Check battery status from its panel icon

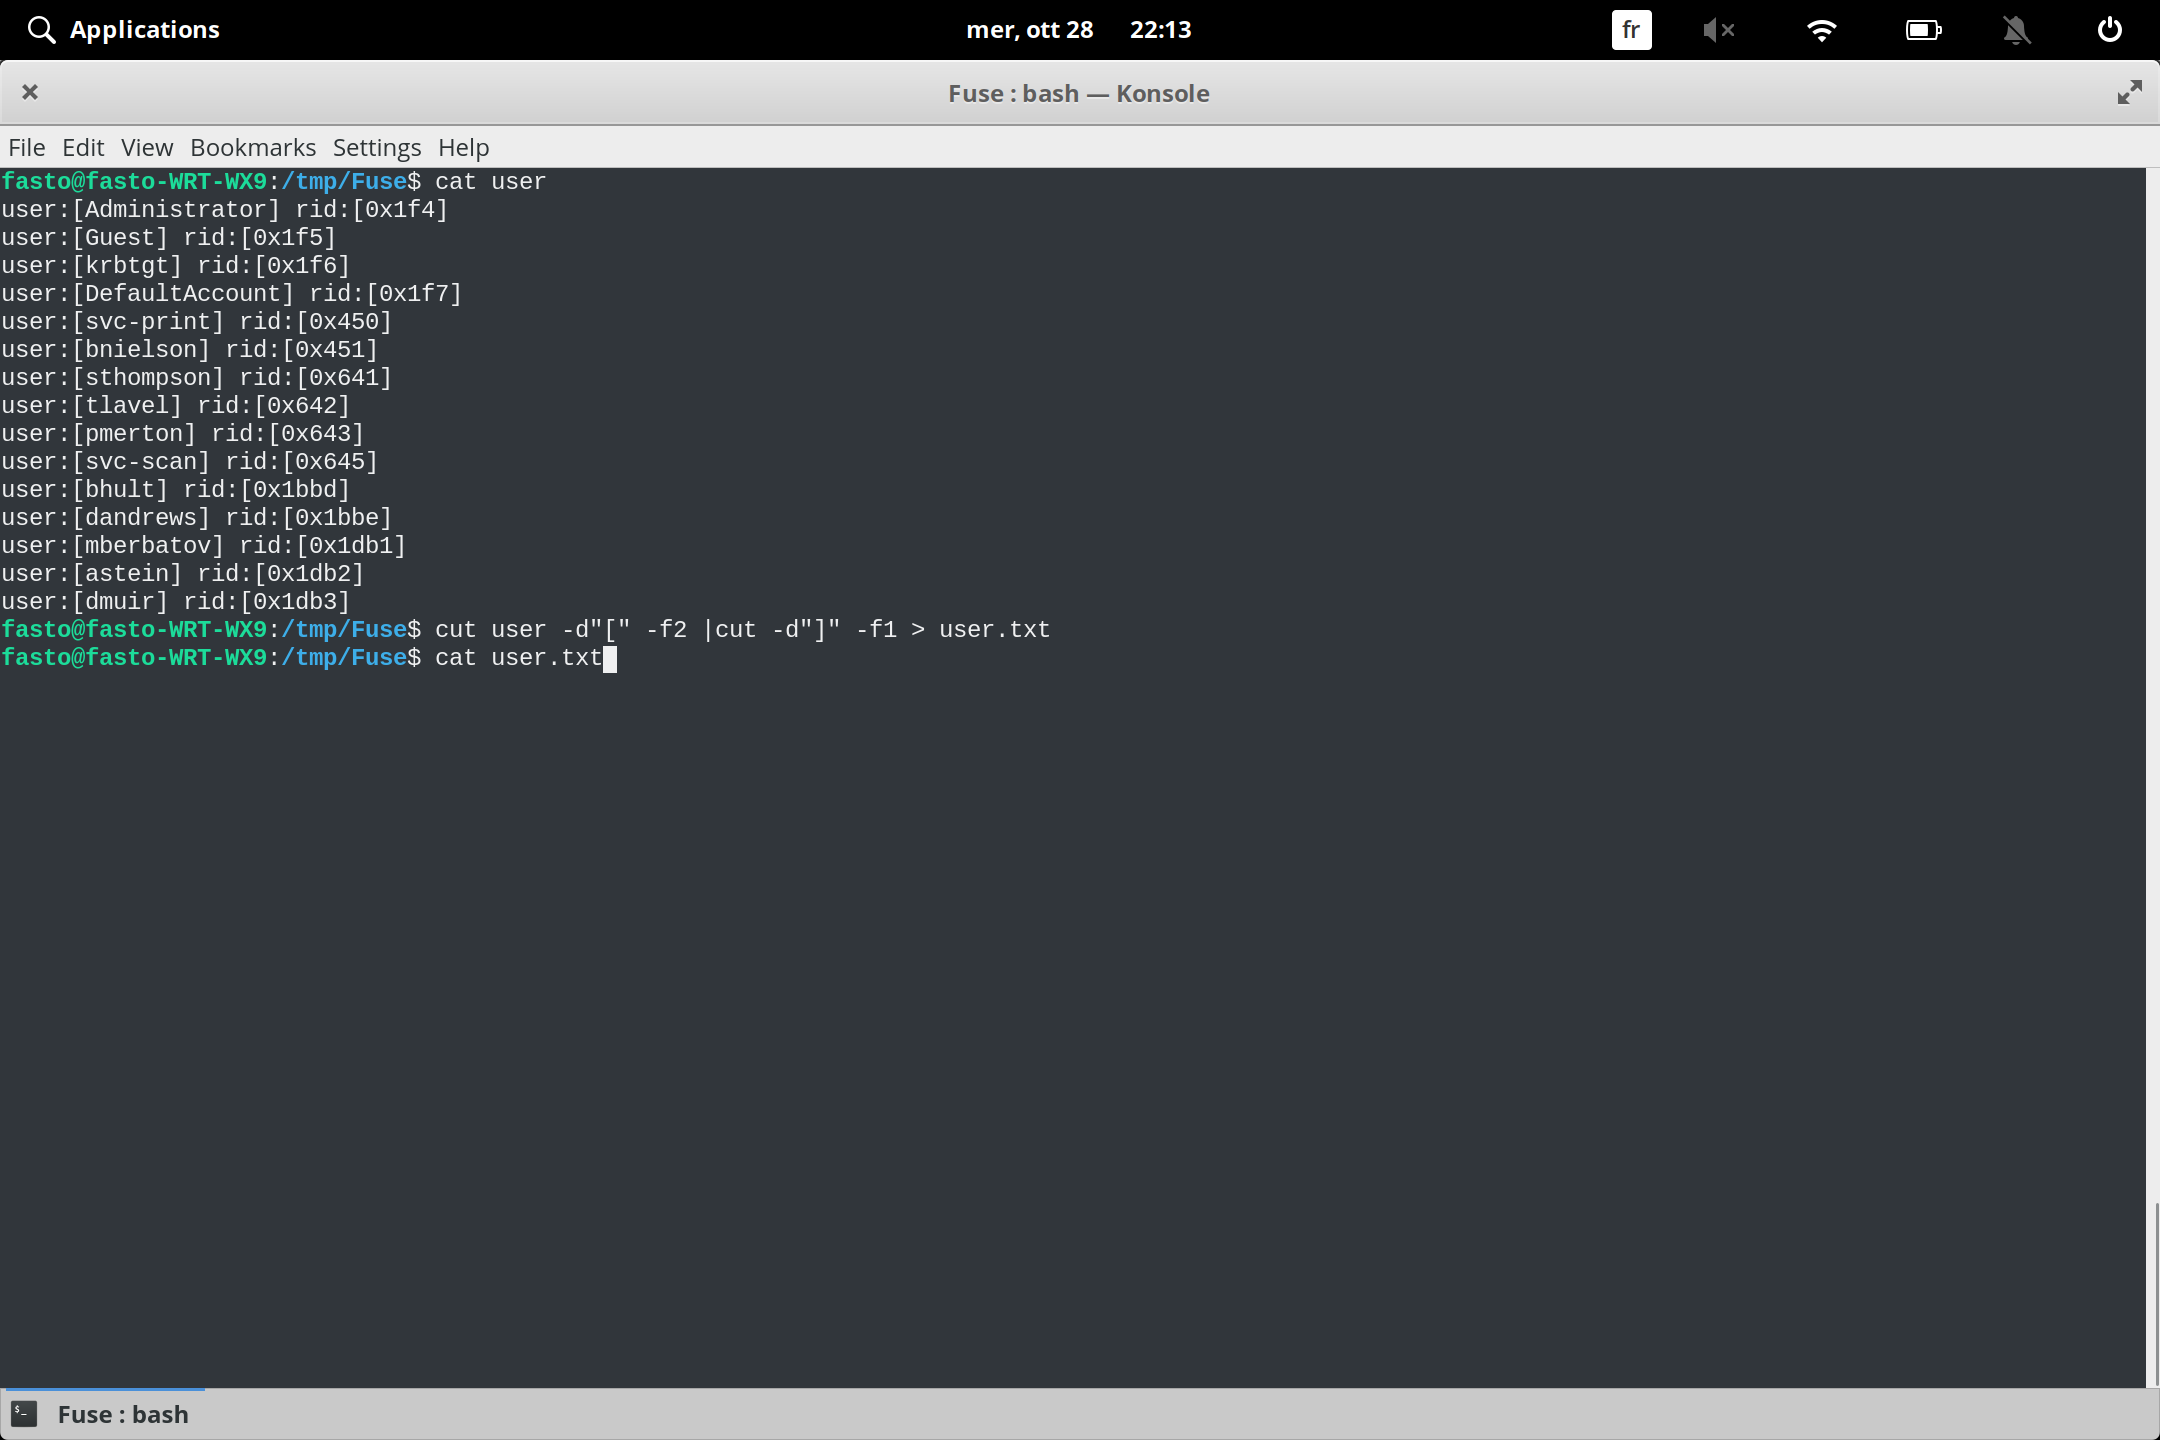point(1924,29)
